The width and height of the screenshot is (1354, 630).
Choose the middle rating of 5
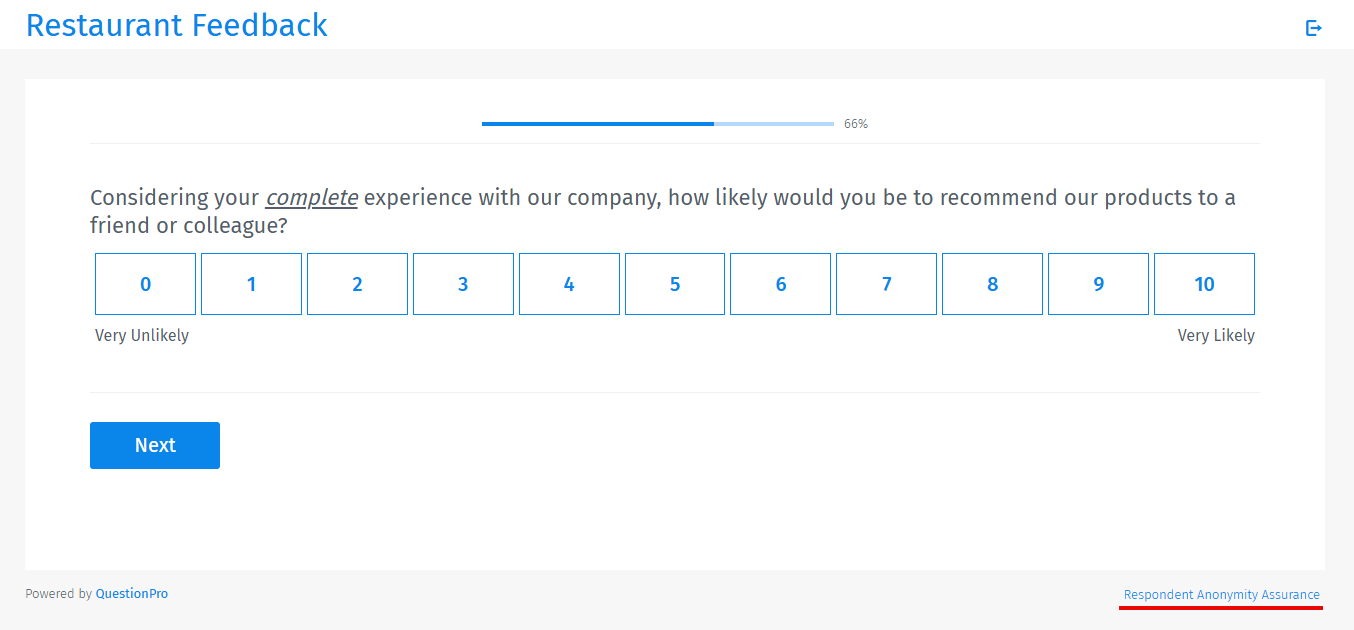pos(675,284)
